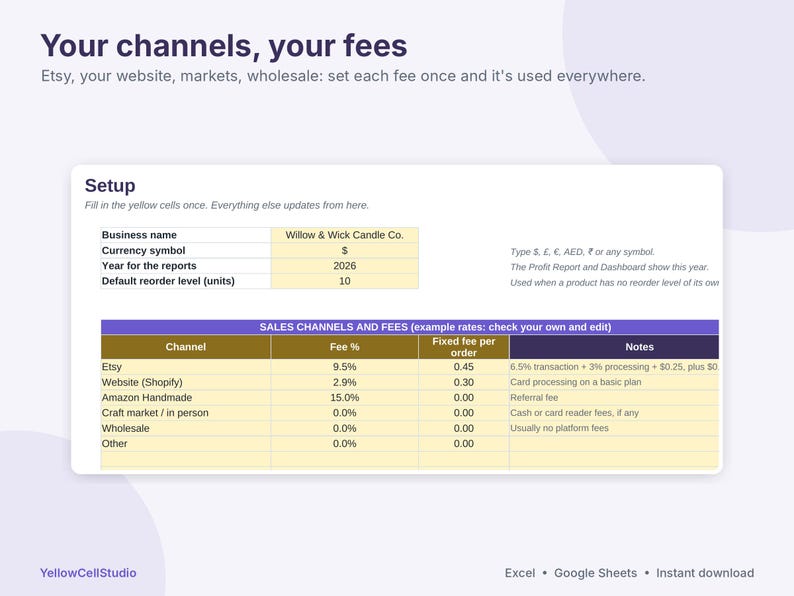The height and width of the screenshot is (596, 794).
Task: Click Etsy note '6.5% transaction + 3% processing'
Action: (614, 367)
